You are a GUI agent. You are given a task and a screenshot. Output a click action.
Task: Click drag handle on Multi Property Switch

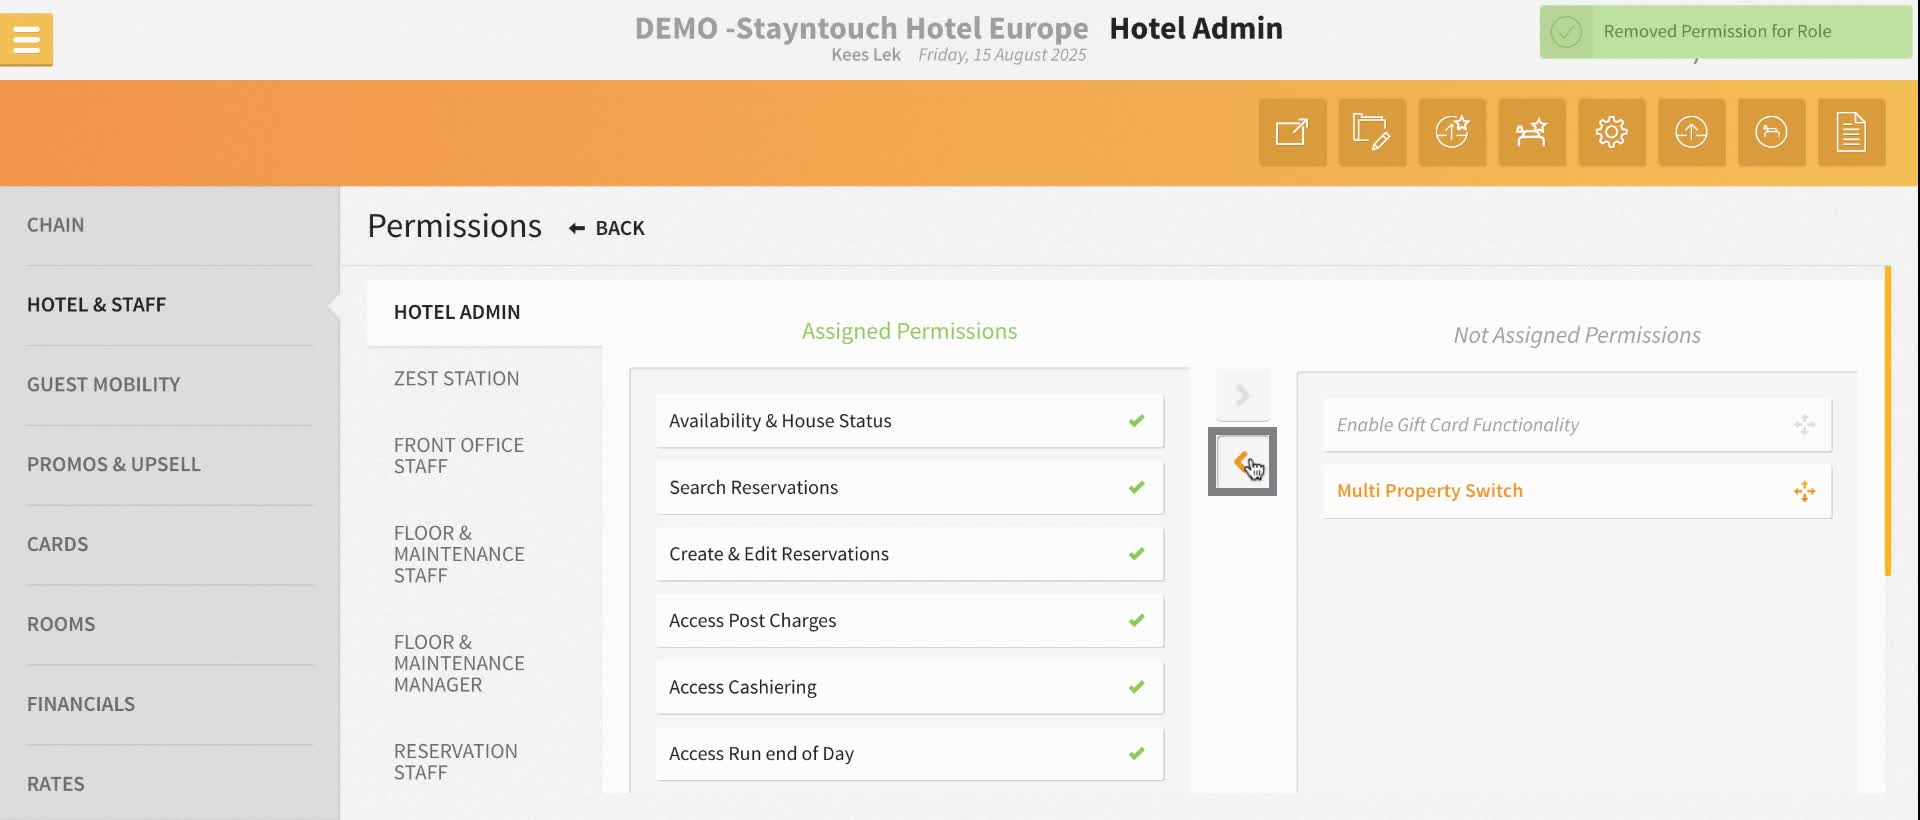(x=1804, y=491)
